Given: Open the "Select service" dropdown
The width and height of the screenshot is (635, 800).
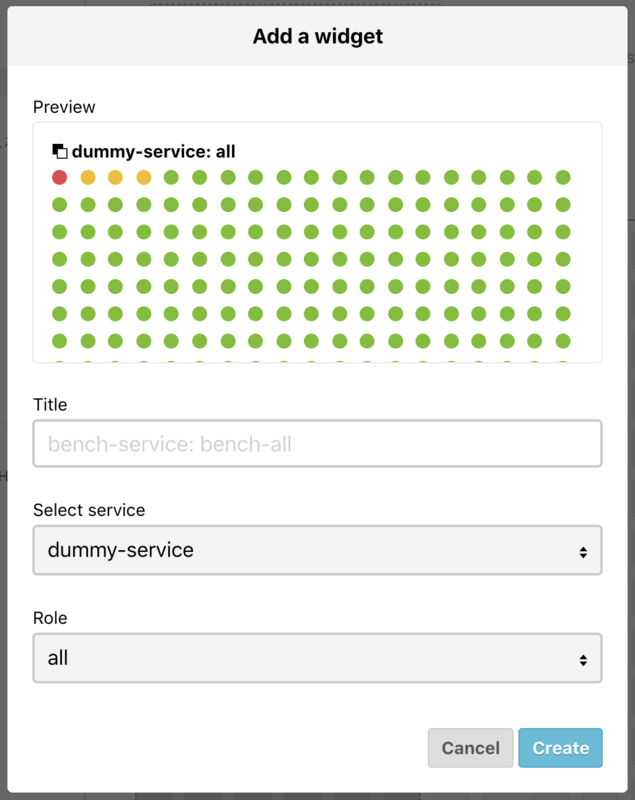Looking at the screenshot, I should 317,550.
